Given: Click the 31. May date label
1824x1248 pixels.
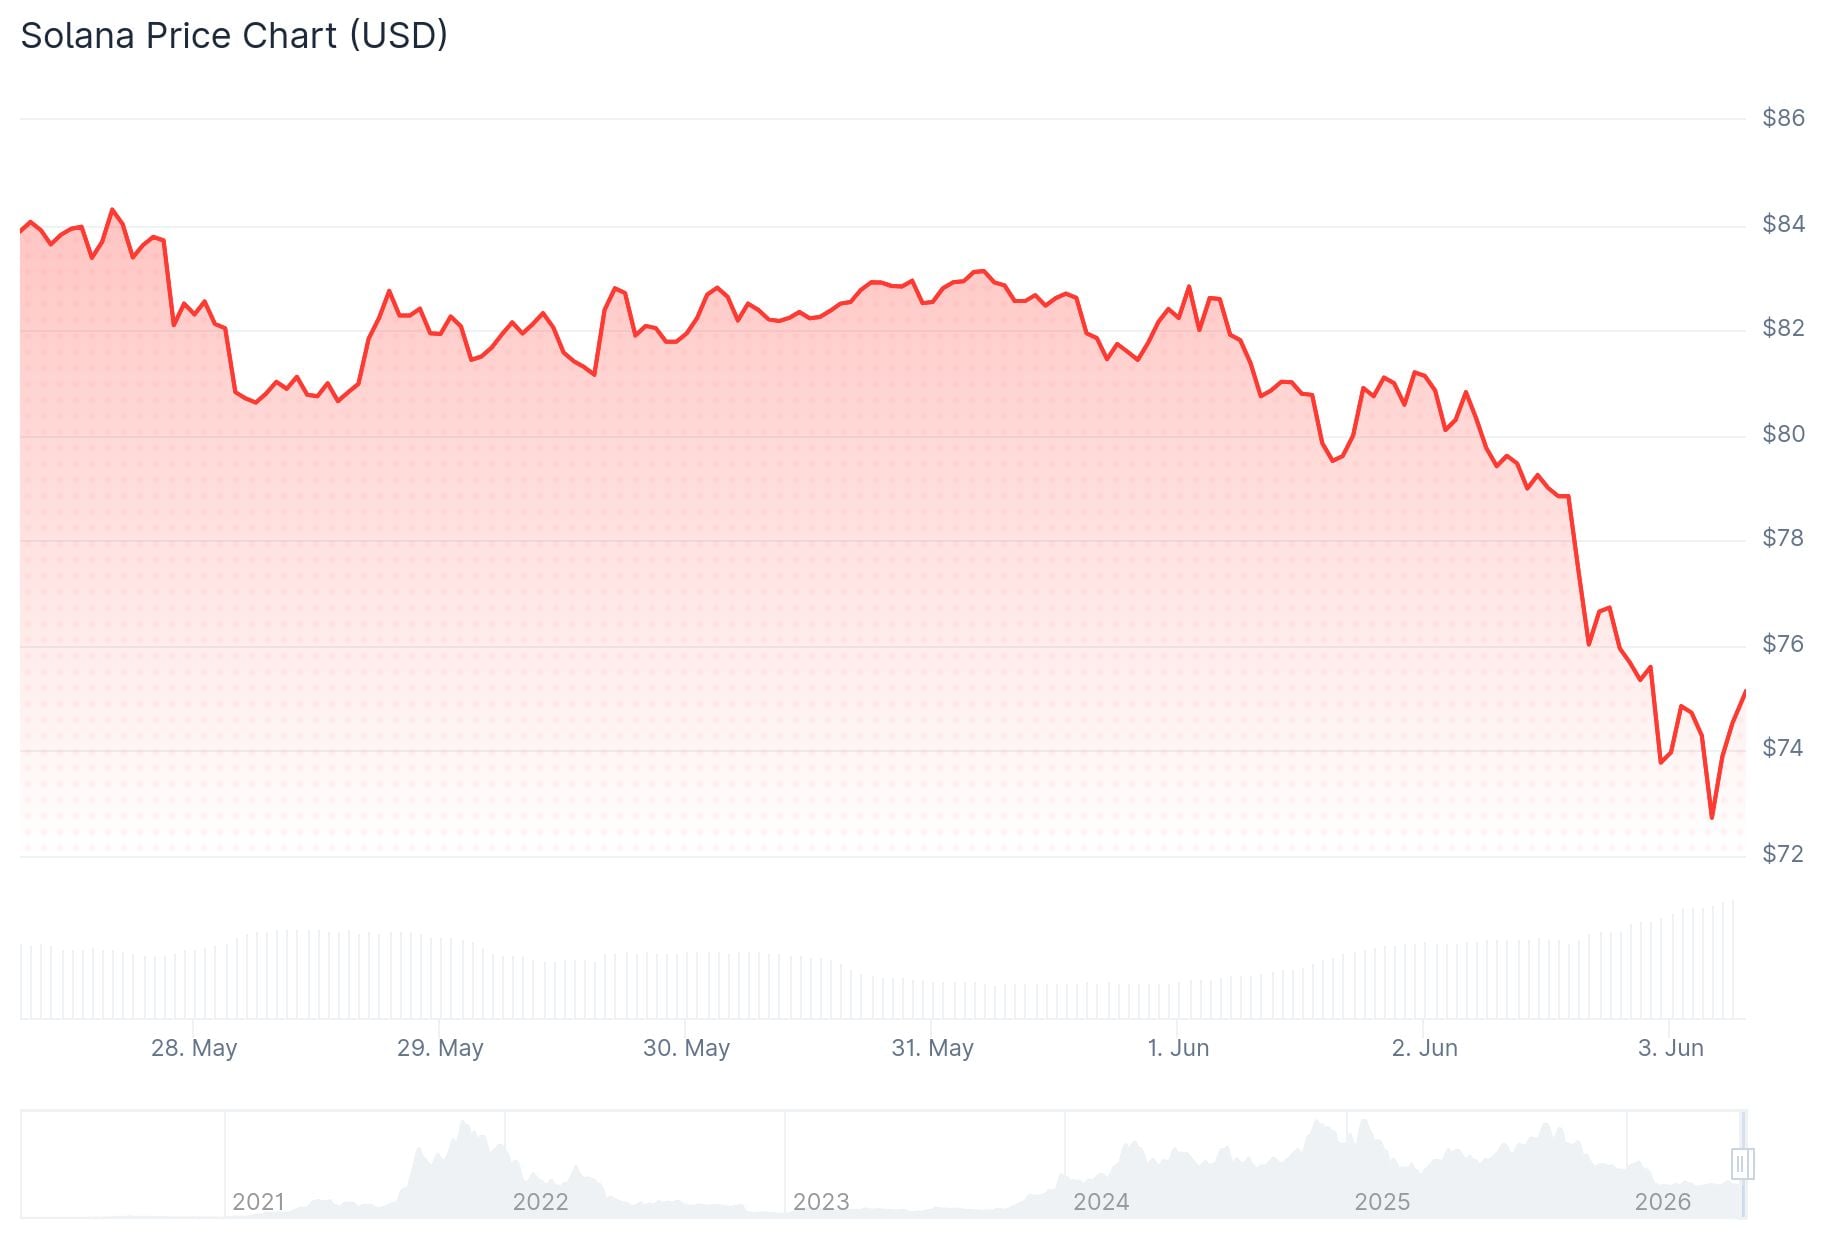Looking at the screenshot, I should coord(932,1048).
